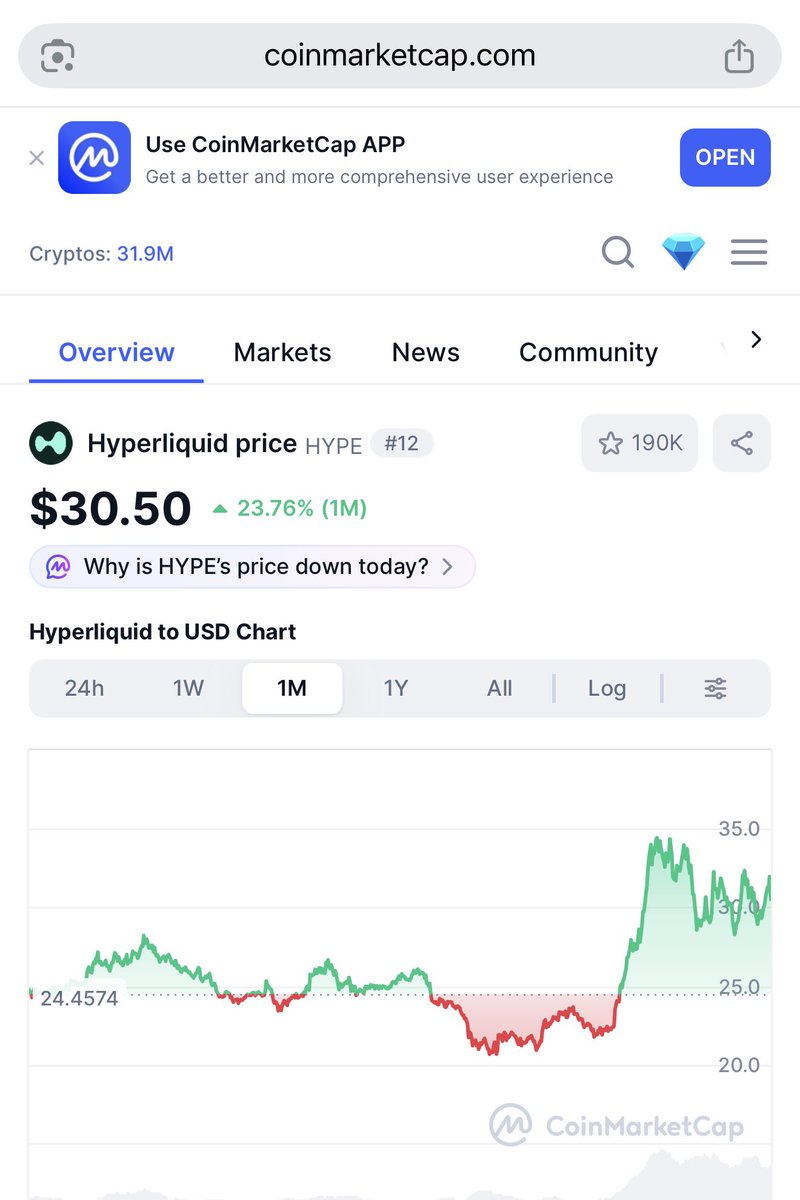
Task: Go to the Community tab
Action: pos(588,352)
